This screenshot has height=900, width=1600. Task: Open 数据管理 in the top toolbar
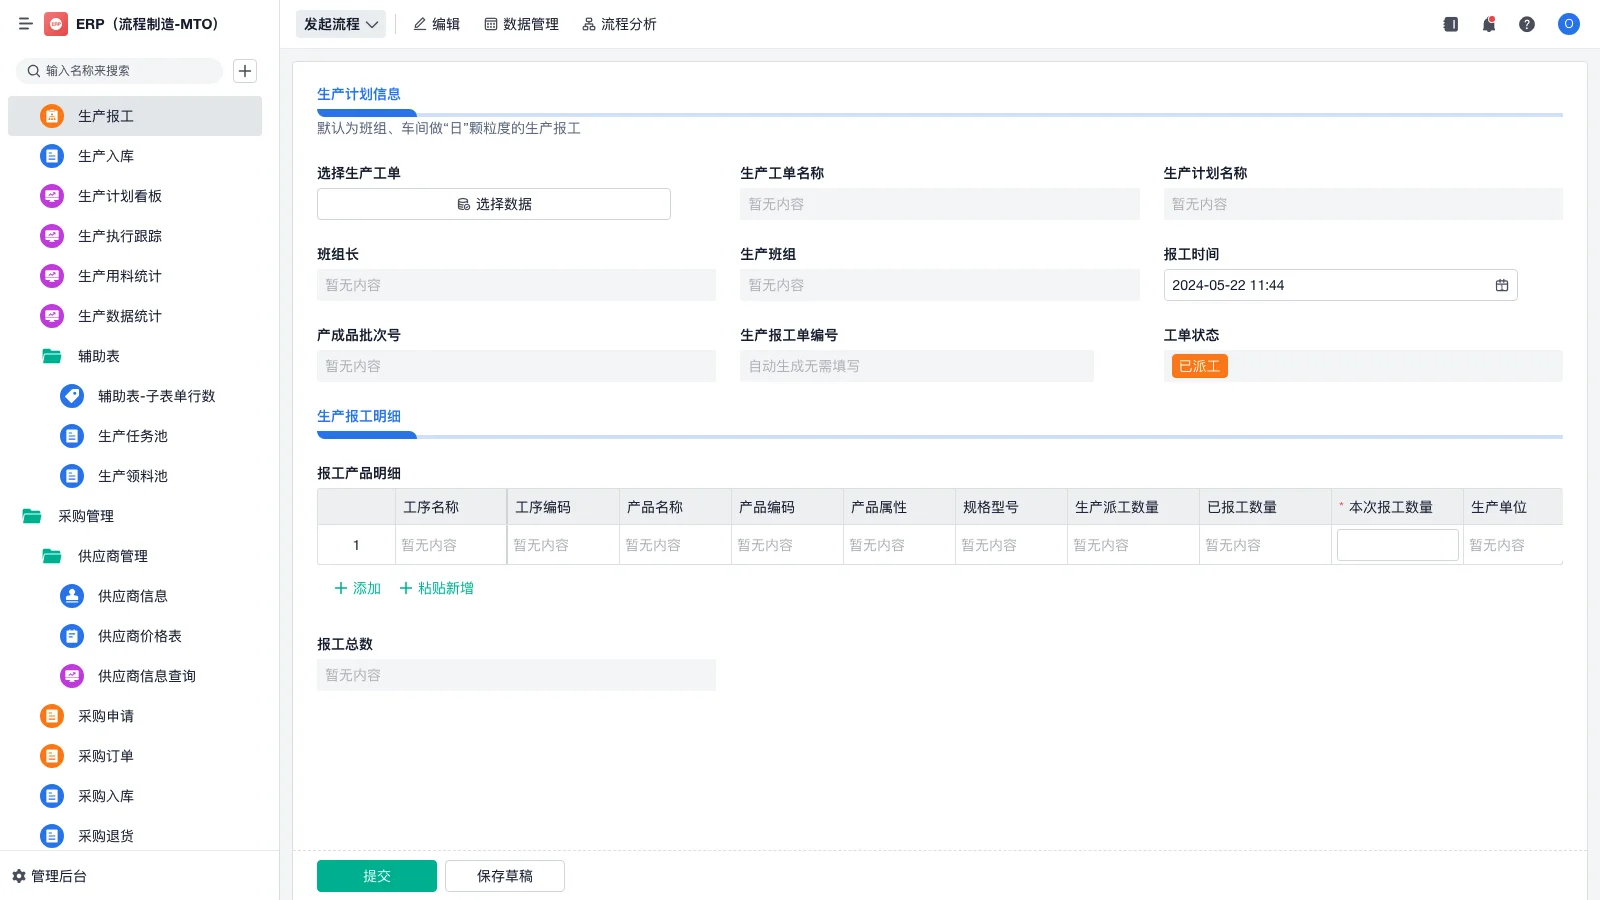(x=522, y=24)
